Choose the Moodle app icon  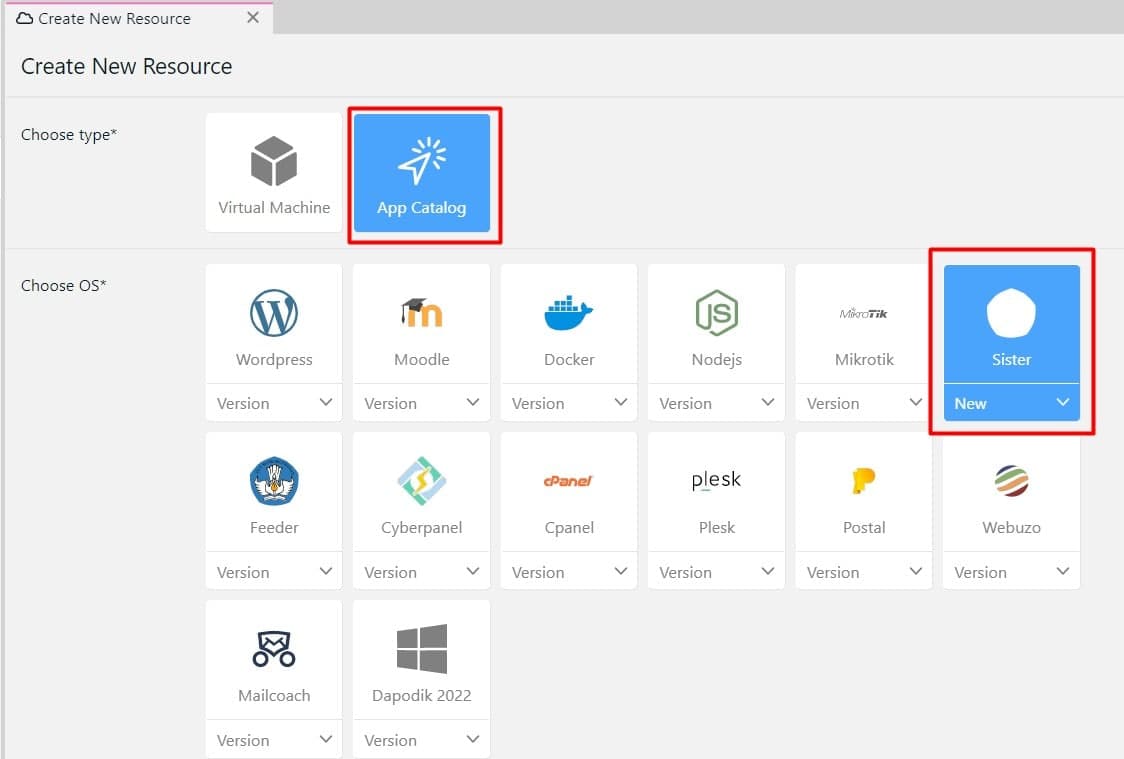pyautogui.click(x=421, y=314)
